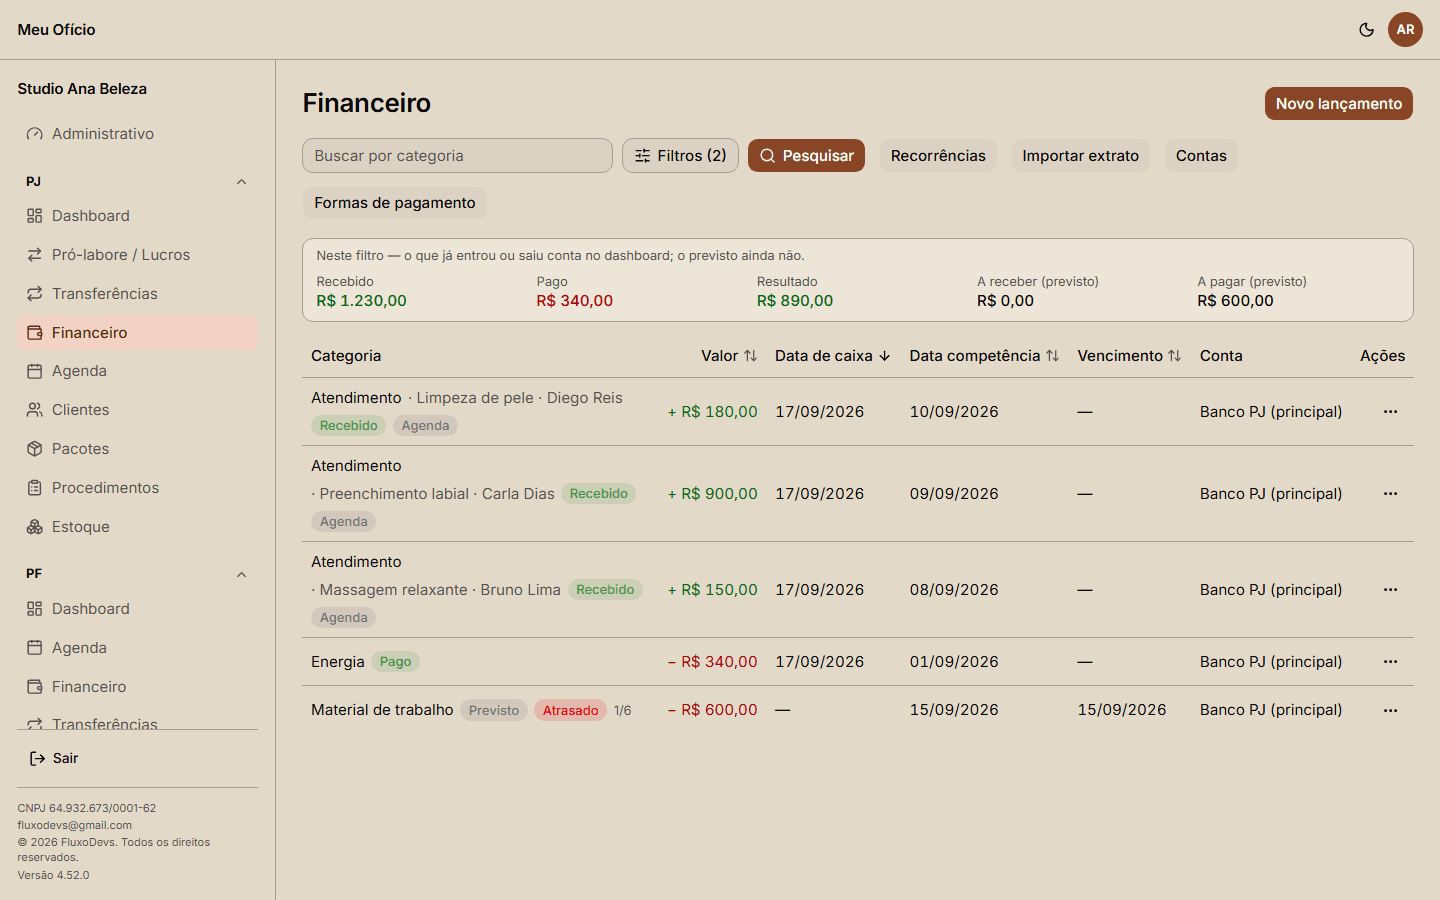This screenshot has height=900, width=1440.
Task: Open actions menu for Carla Dias row
Action: click(x=1390, y=494)
